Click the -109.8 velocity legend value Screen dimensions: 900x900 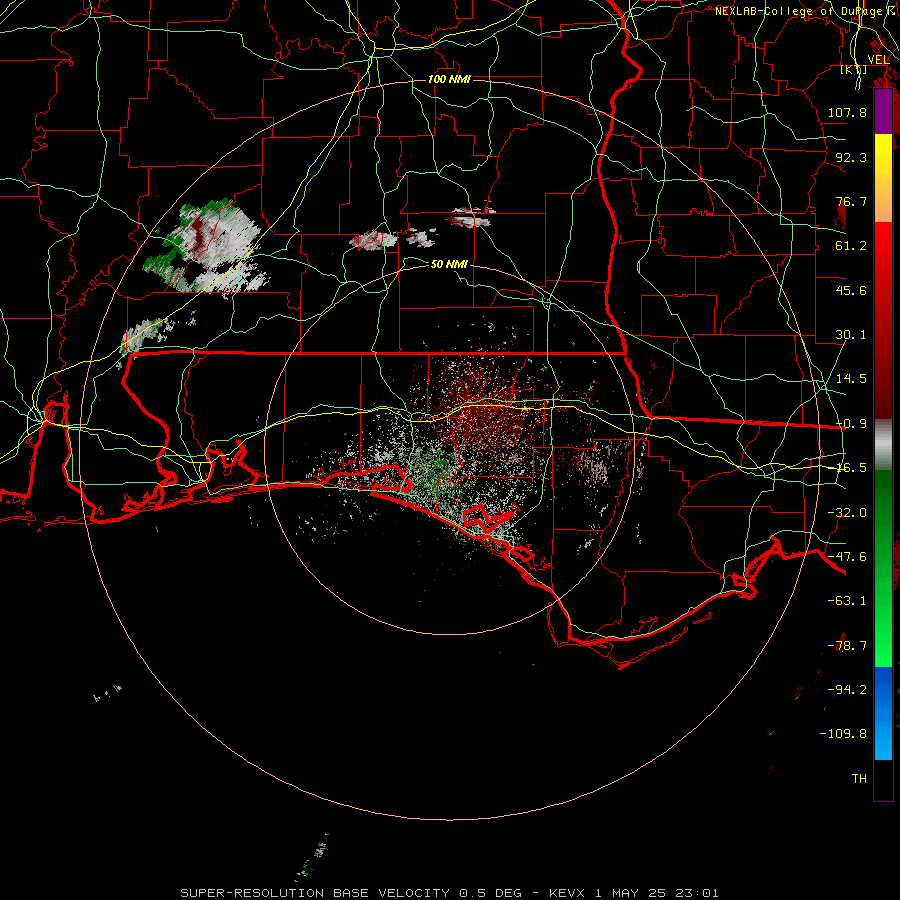[843, 734]
